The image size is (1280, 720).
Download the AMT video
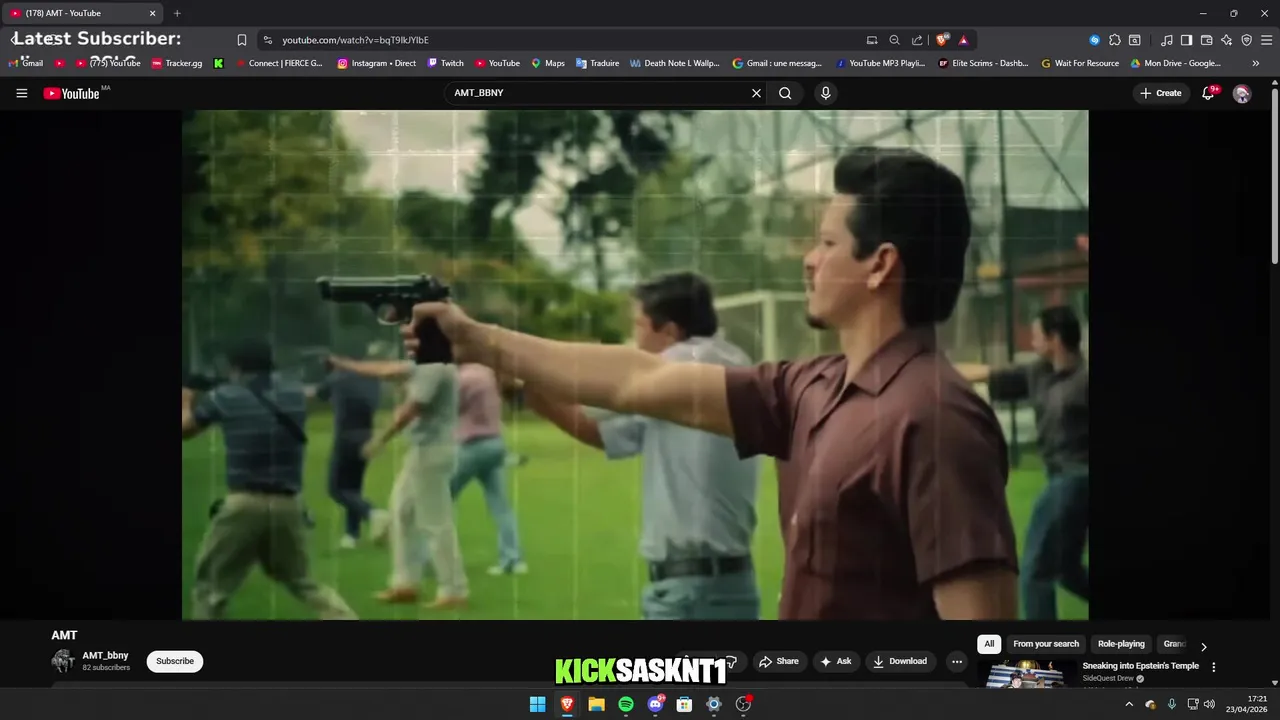point(900,661)
